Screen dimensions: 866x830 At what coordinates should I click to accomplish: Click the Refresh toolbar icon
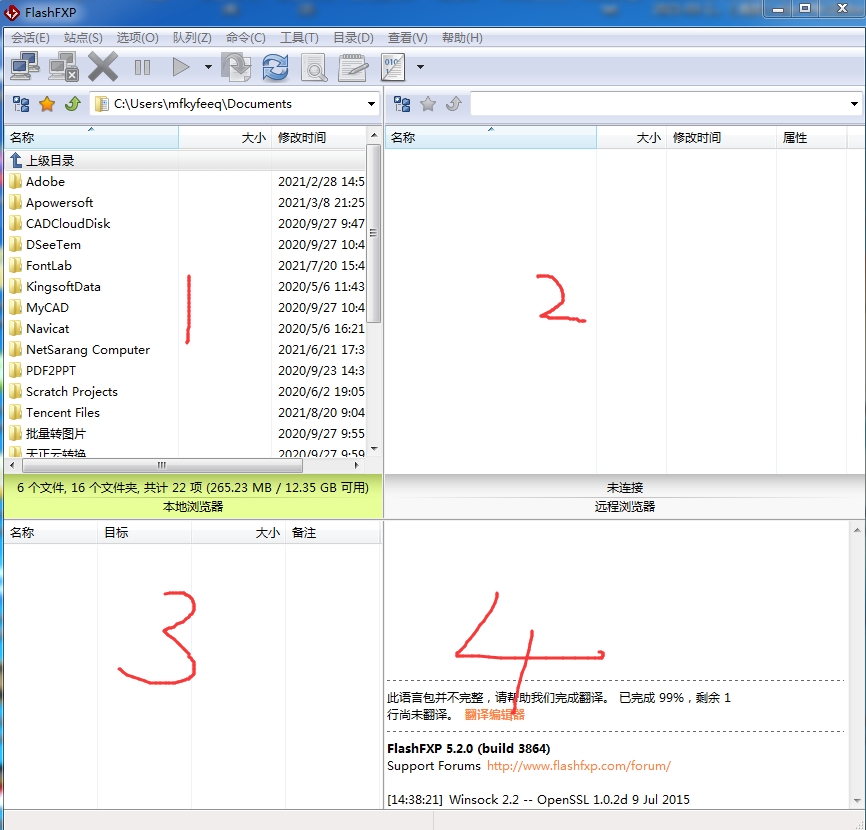(275, 67)
